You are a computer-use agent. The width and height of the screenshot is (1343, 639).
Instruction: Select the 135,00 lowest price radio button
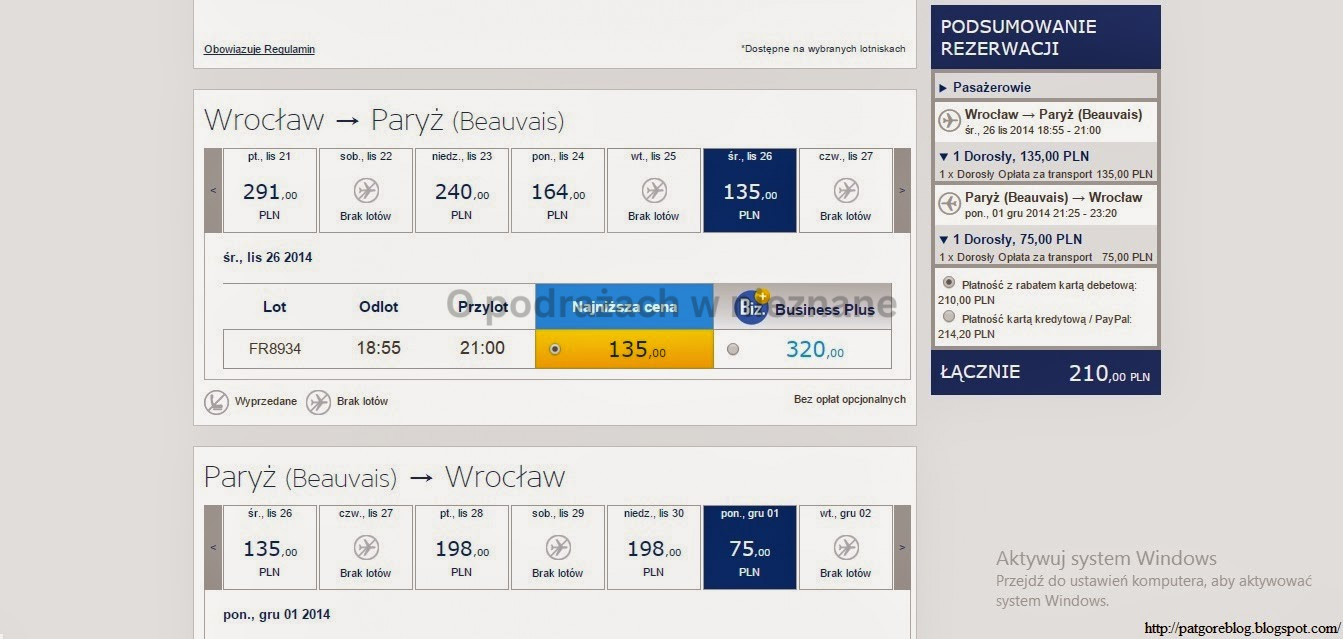pyautogui.click(x=555, y=349)
